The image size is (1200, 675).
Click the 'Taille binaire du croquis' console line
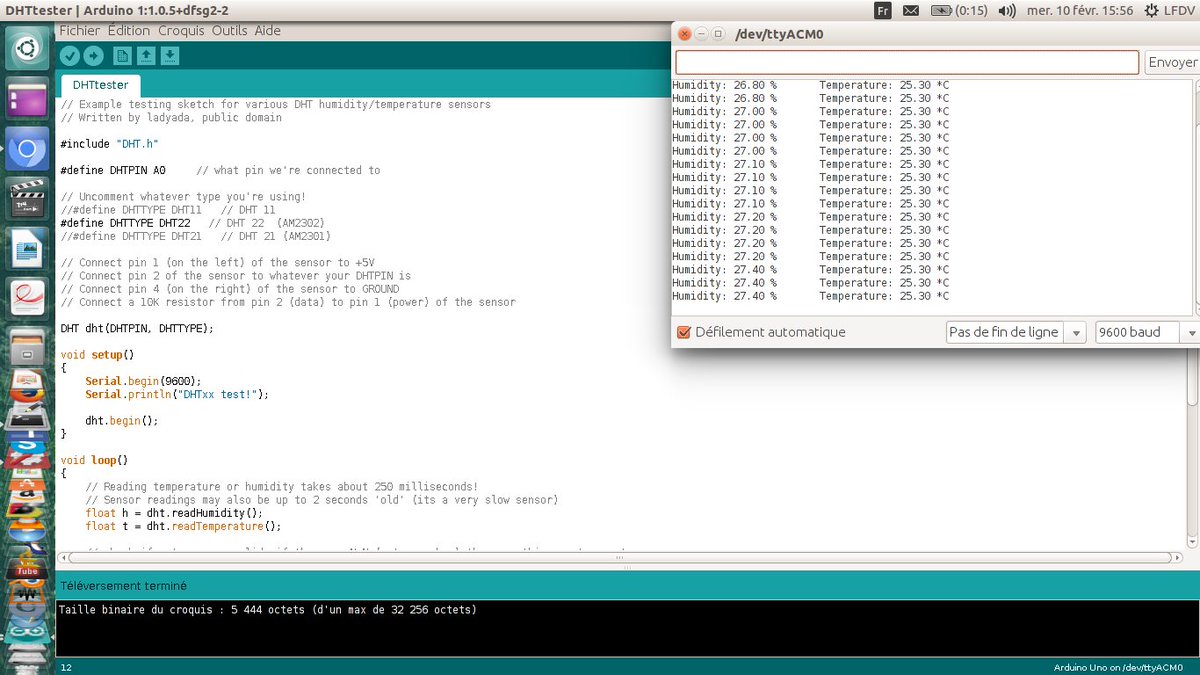tap(268, 609)
